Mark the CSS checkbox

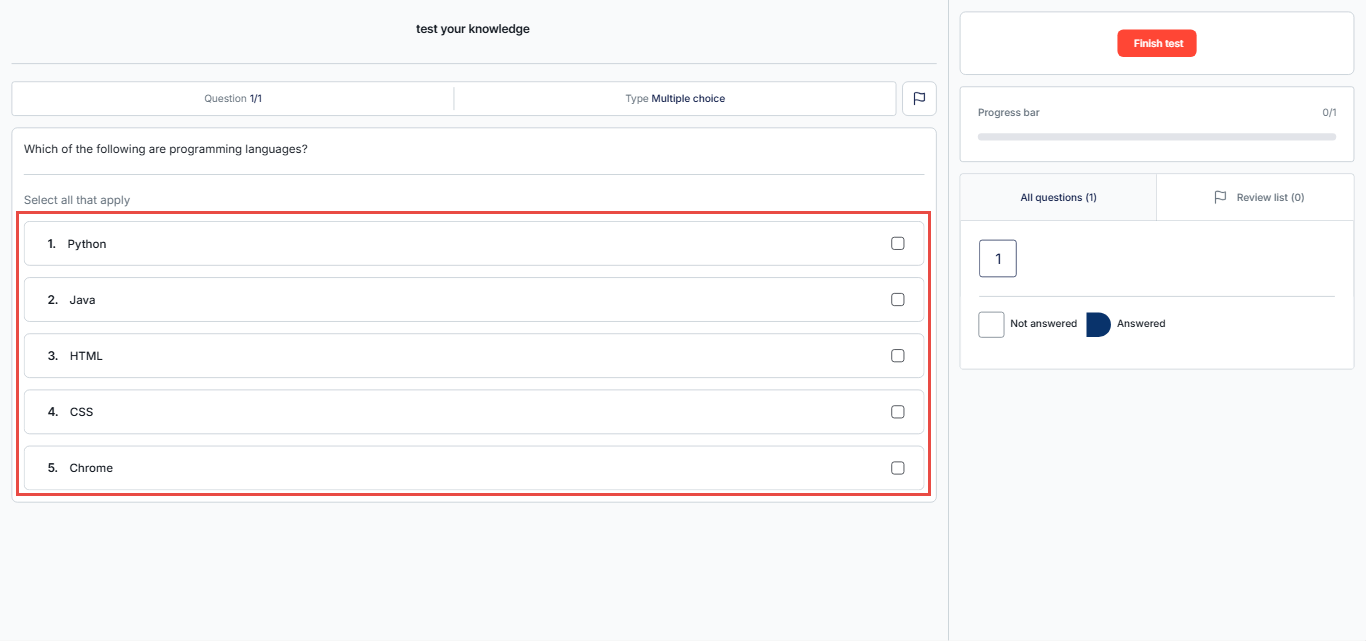(x=897, y=412)
